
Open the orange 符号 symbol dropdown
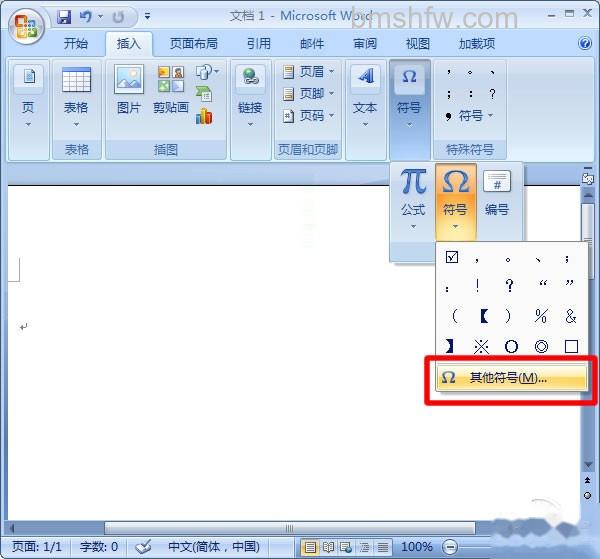tap(455, 200)
